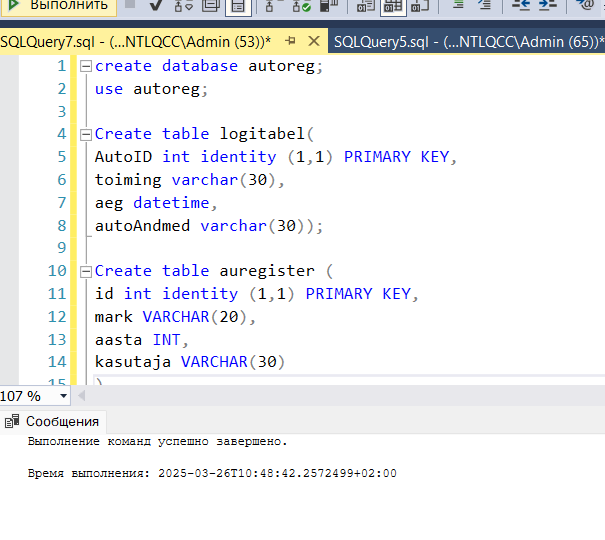The height and width of the screenshot is (540, 605).
Task: Specify values for template parameters
Action: [585, 5]
